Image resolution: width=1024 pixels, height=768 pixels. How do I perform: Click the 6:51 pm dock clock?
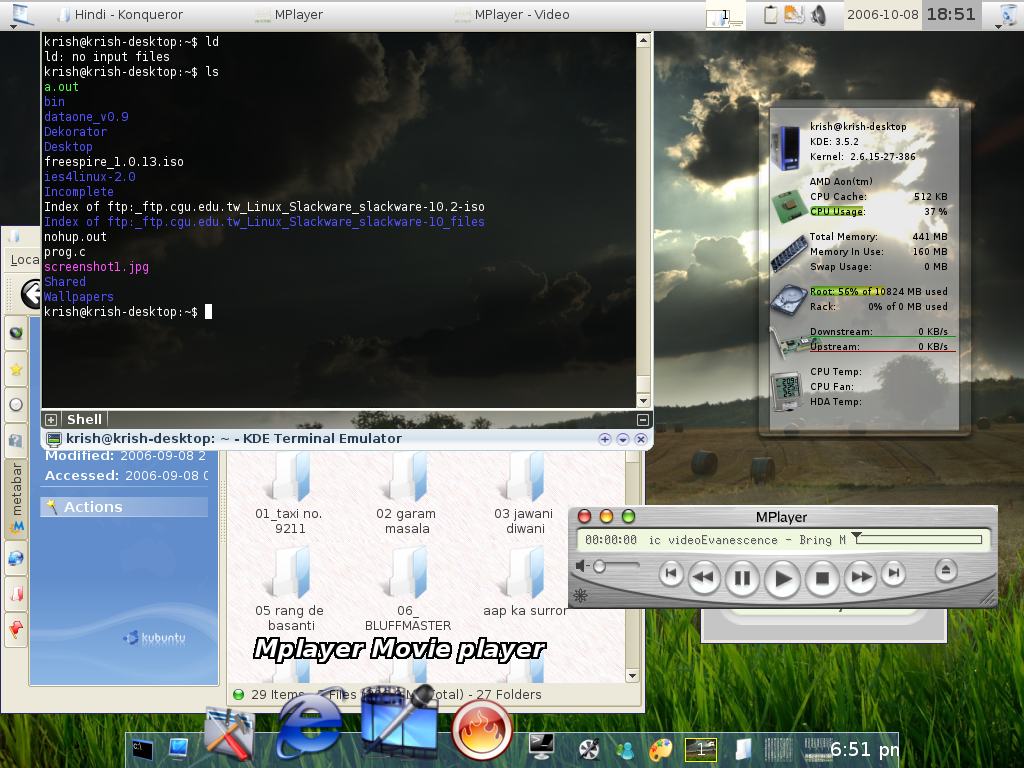(x=864, y=749)
